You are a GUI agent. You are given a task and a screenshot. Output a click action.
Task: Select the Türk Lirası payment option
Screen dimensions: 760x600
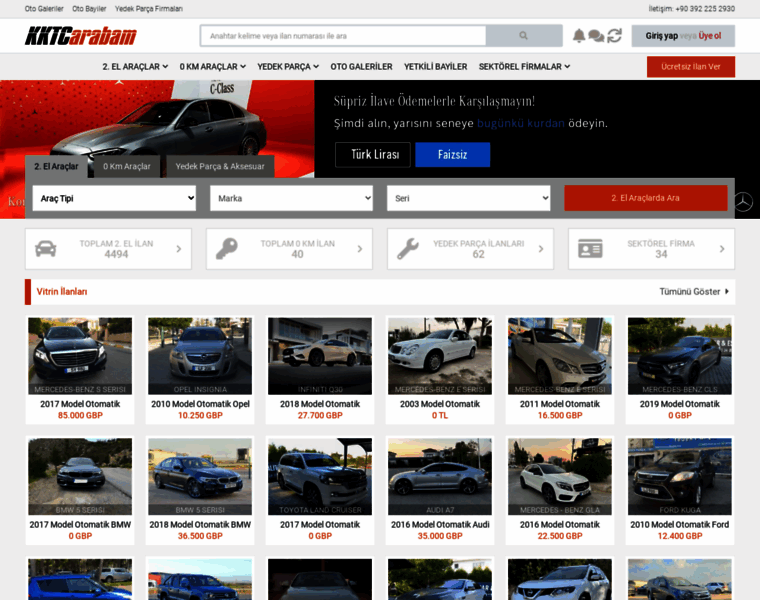click(x=373, y=155)
